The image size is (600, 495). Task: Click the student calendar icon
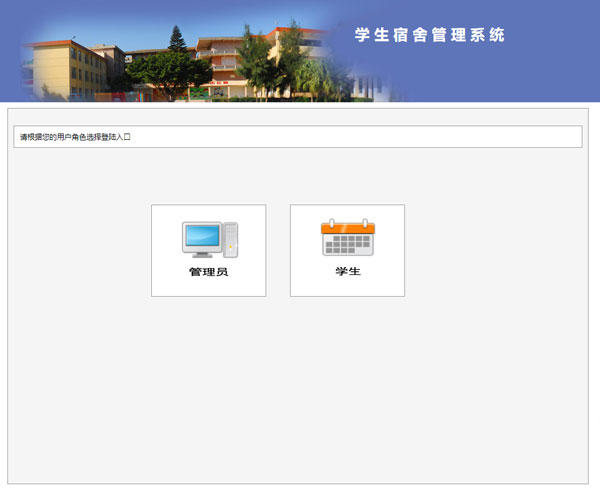(x=348, y=237)
